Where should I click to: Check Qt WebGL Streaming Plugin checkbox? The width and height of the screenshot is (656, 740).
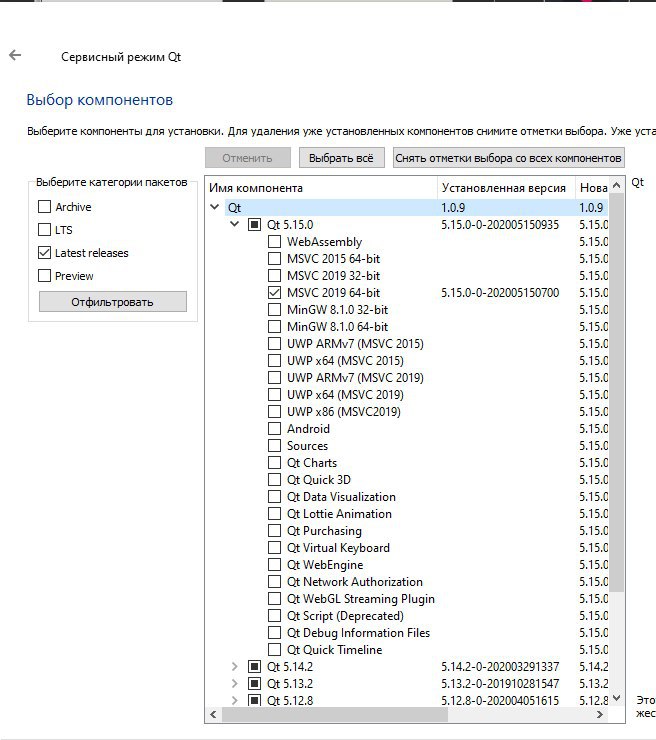point(274,598)
